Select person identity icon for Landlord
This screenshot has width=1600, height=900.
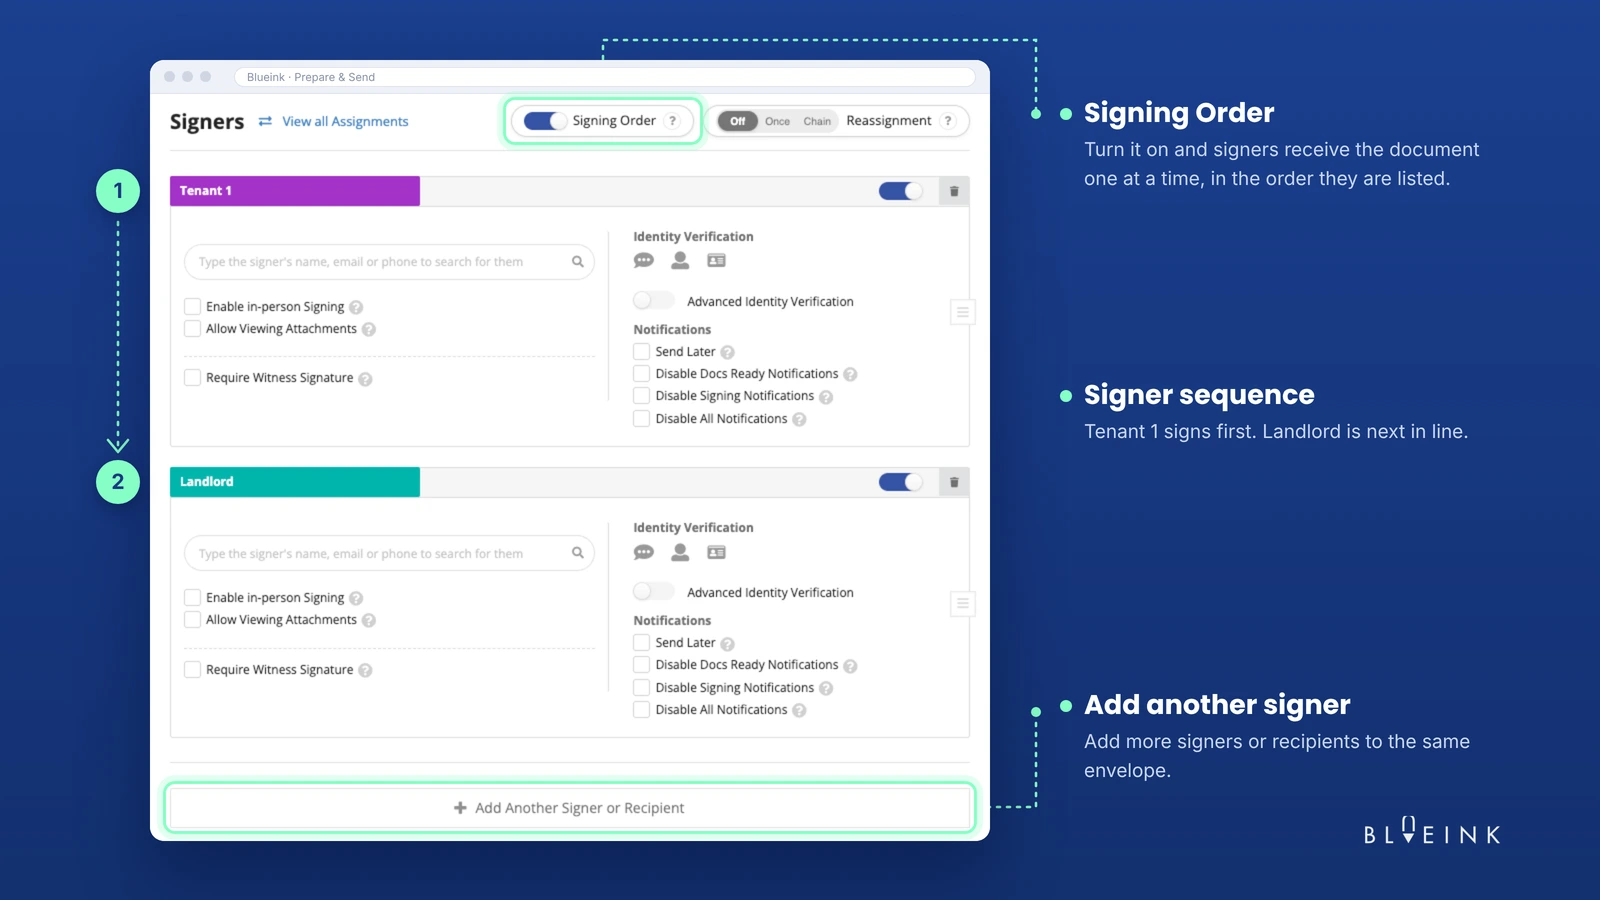click(x=680, y=552)
